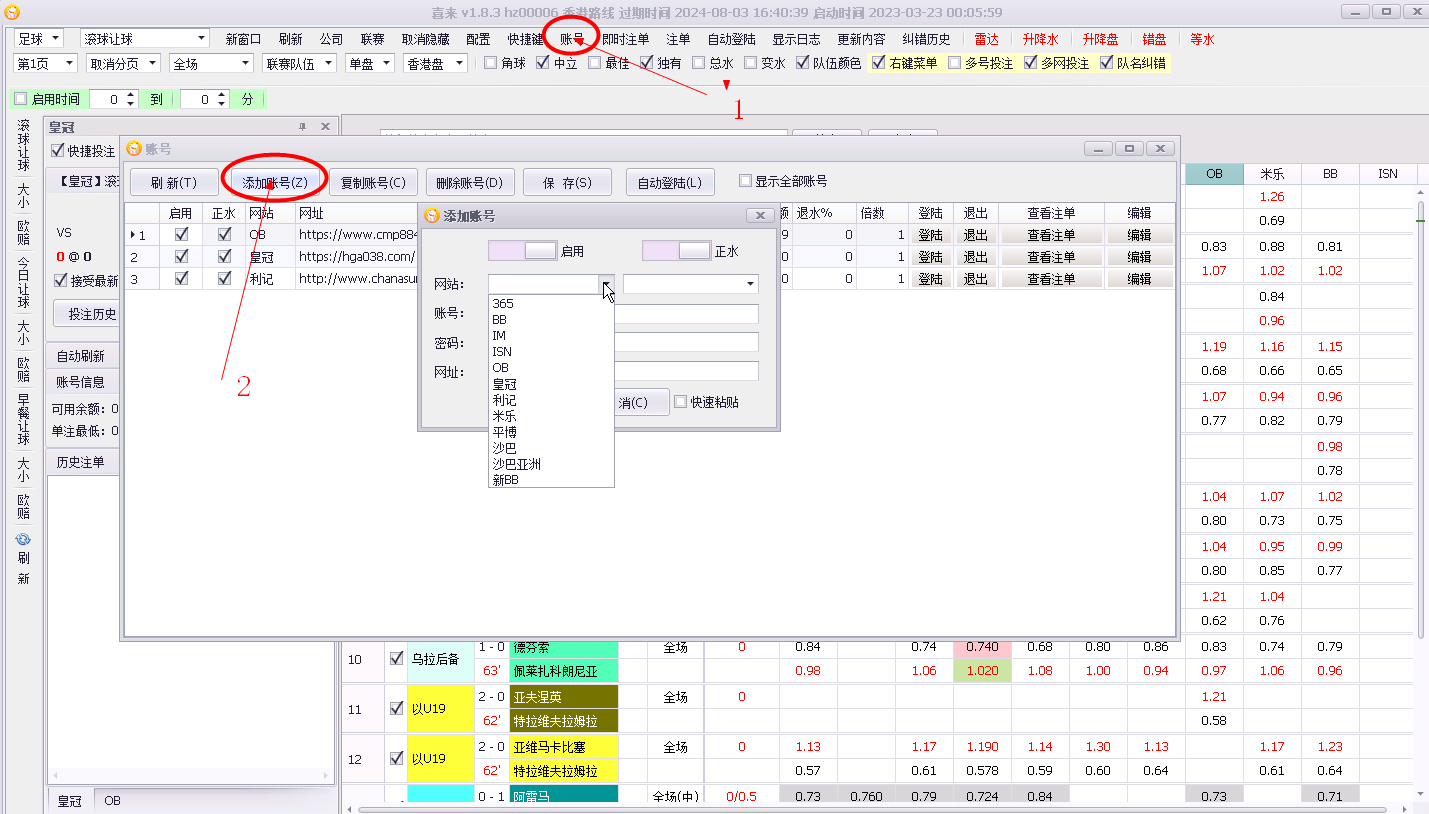Open 纠错历史 from the menu bar

pyautogui.click(x=926, y=39)
